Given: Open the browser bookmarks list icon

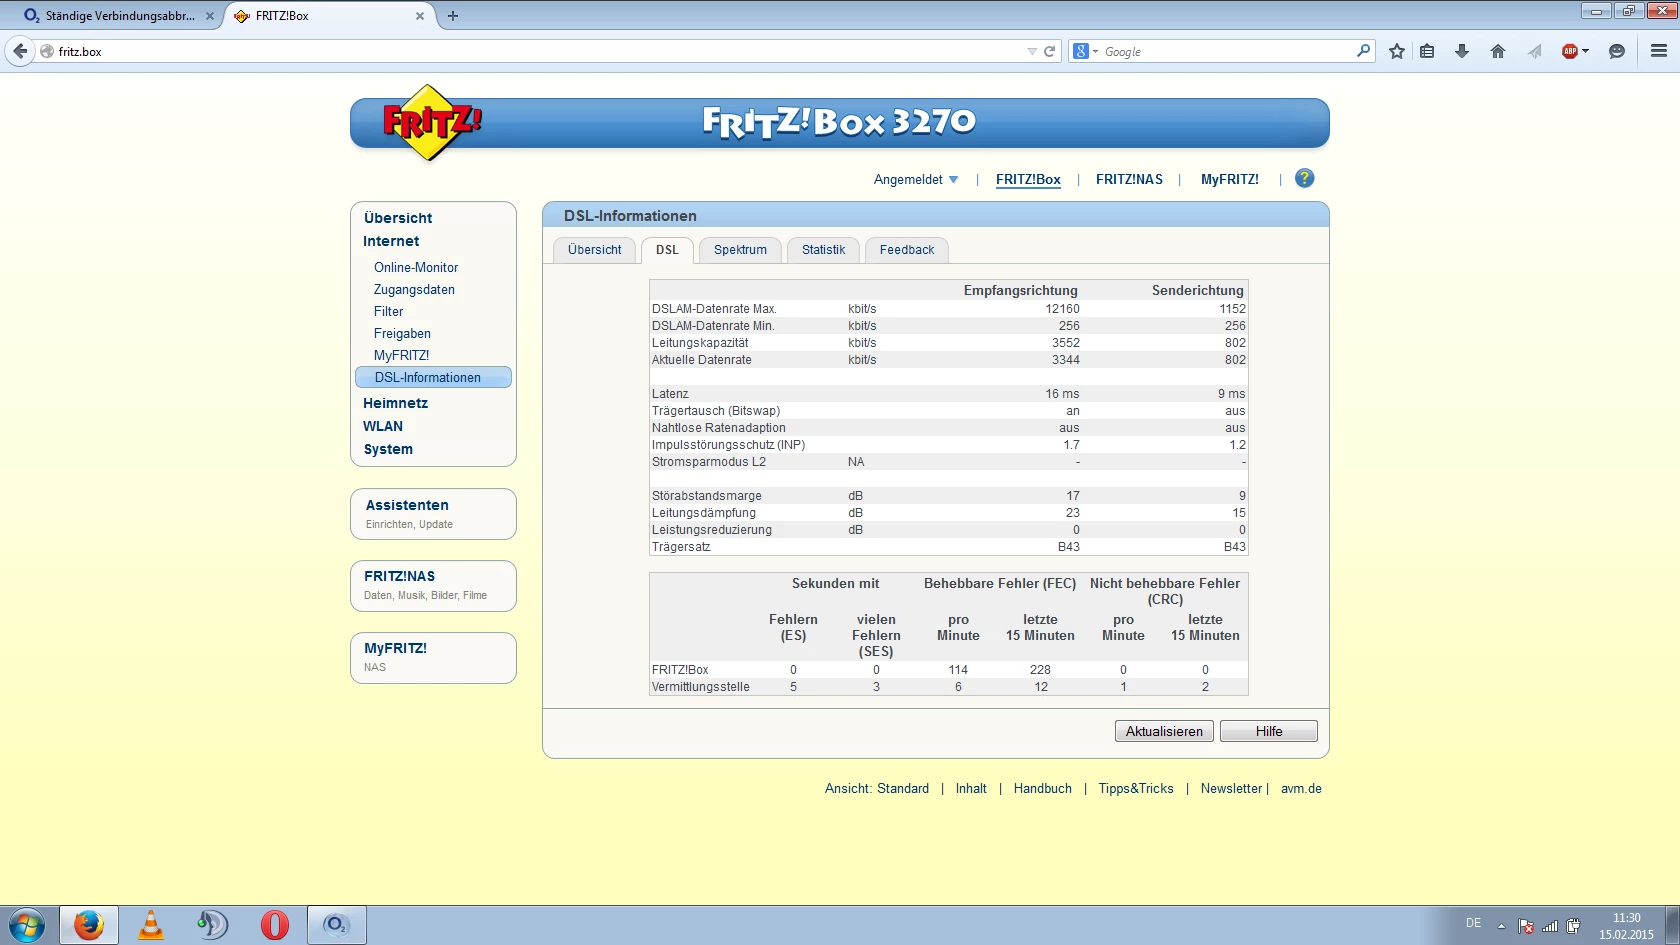Looking at the screenshot, I should tap(1427, 51).
